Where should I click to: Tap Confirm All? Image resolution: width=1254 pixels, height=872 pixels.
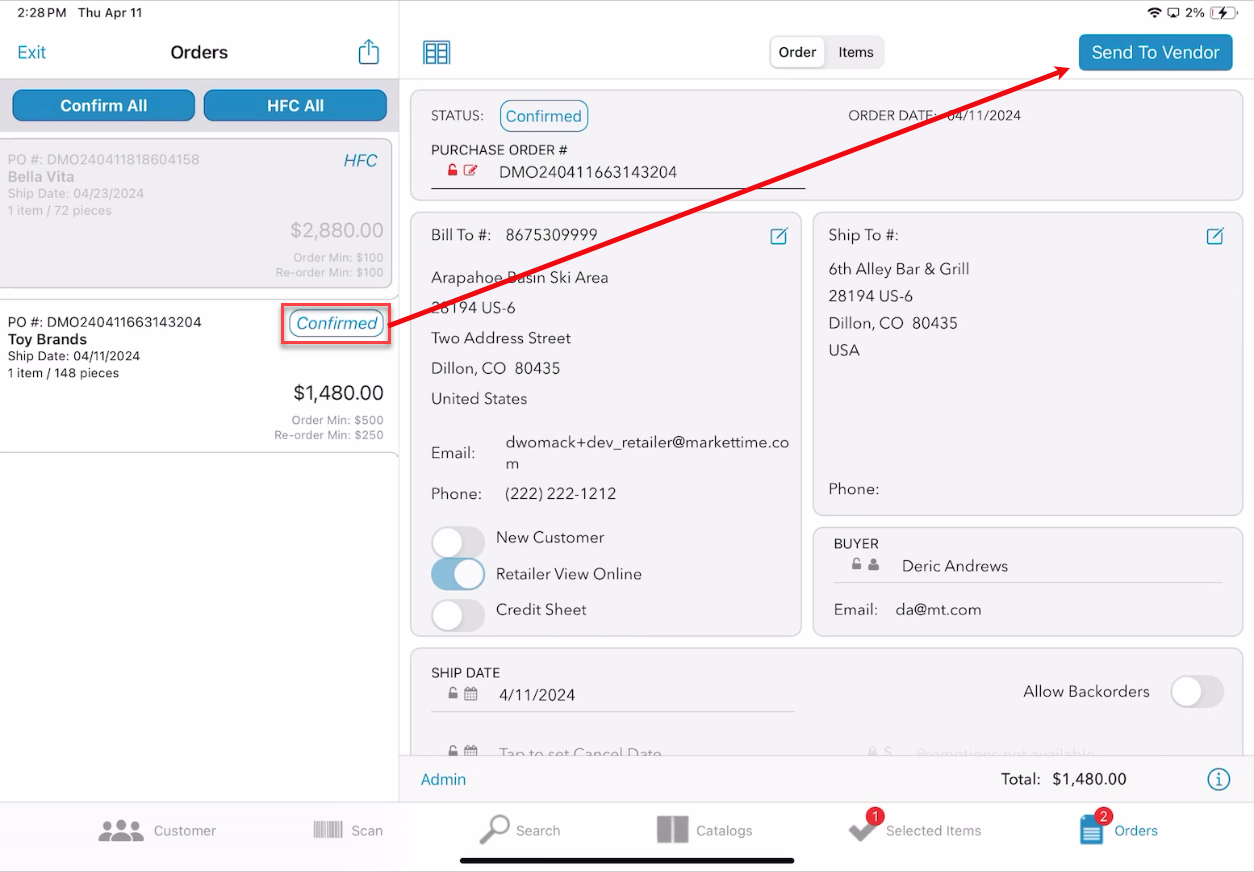(104, 106)
